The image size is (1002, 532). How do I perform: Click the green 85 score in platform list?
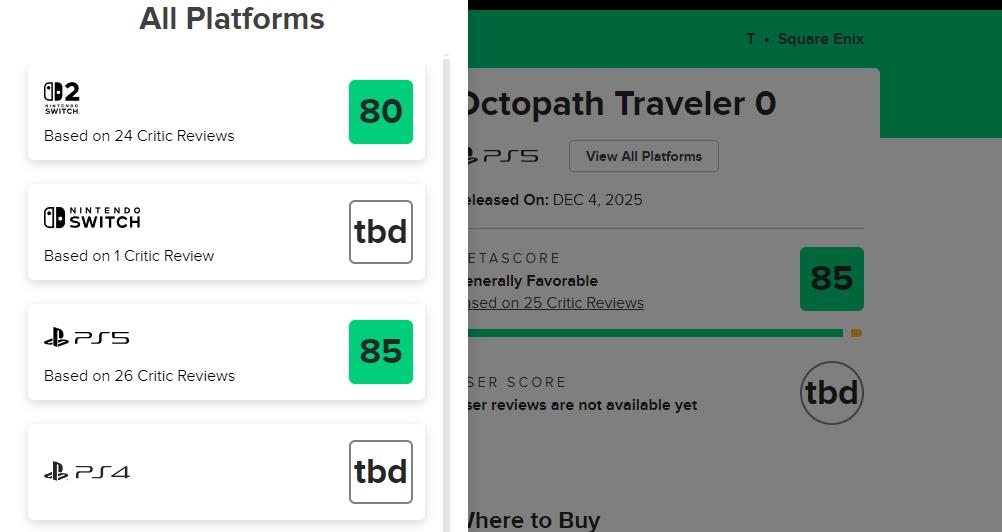(x=381, y=352)
